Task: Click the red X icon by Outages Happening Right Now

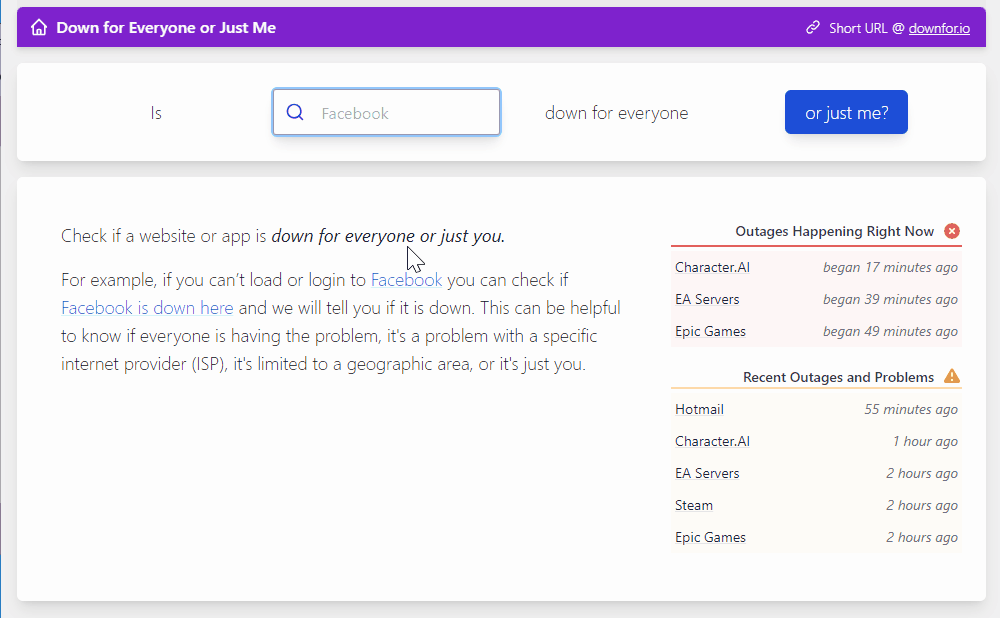Action: click(952, 231)
